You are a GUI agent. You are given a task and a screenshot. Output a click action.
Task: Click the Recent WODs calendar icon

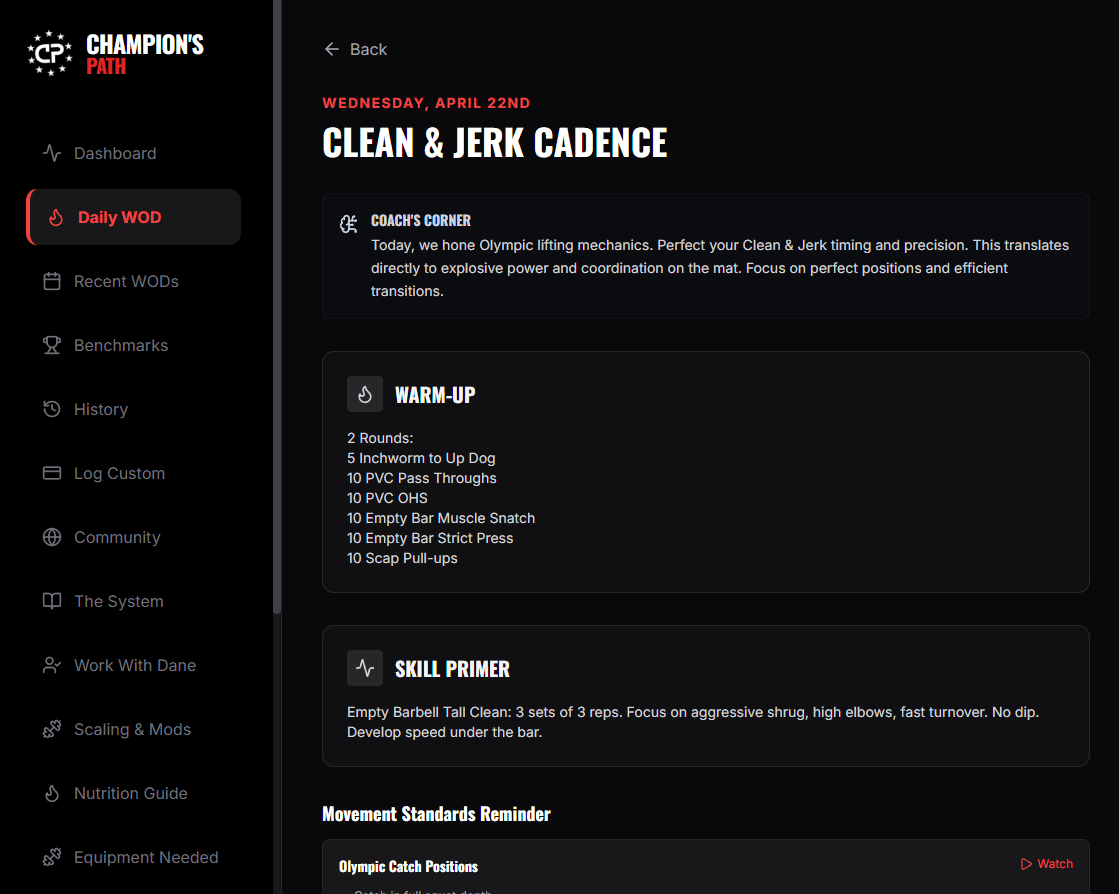click(x=52, y=281)
